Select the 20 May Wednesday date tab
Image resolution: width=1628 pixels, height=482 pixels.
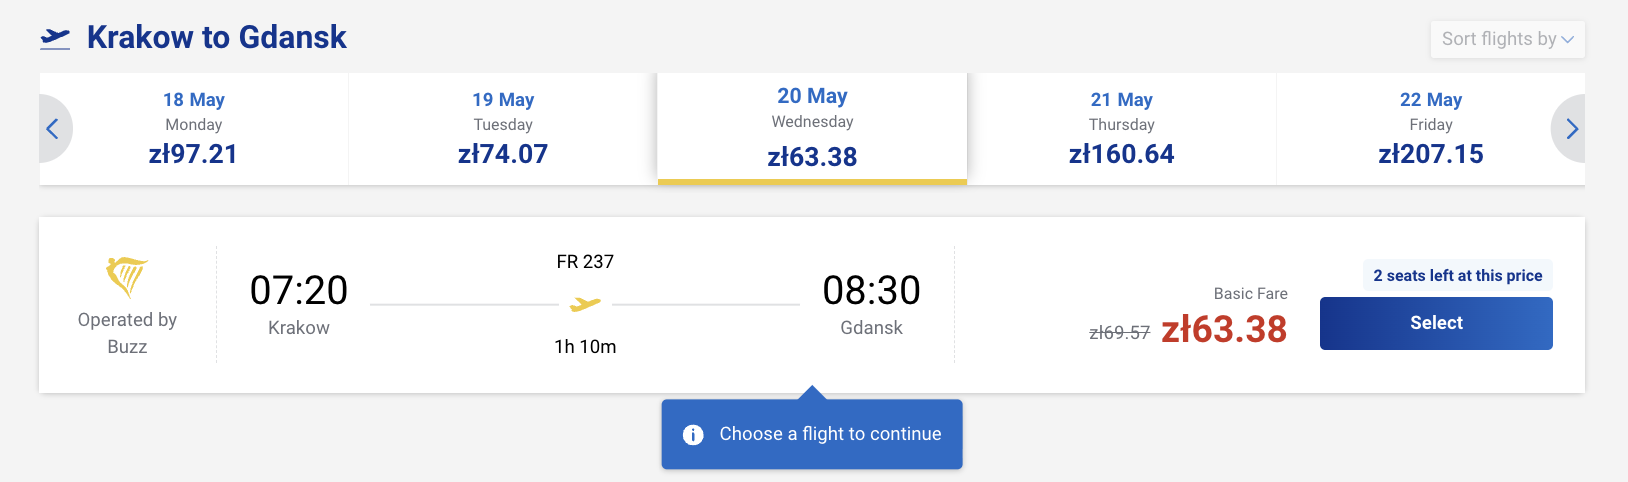[812, 128]
